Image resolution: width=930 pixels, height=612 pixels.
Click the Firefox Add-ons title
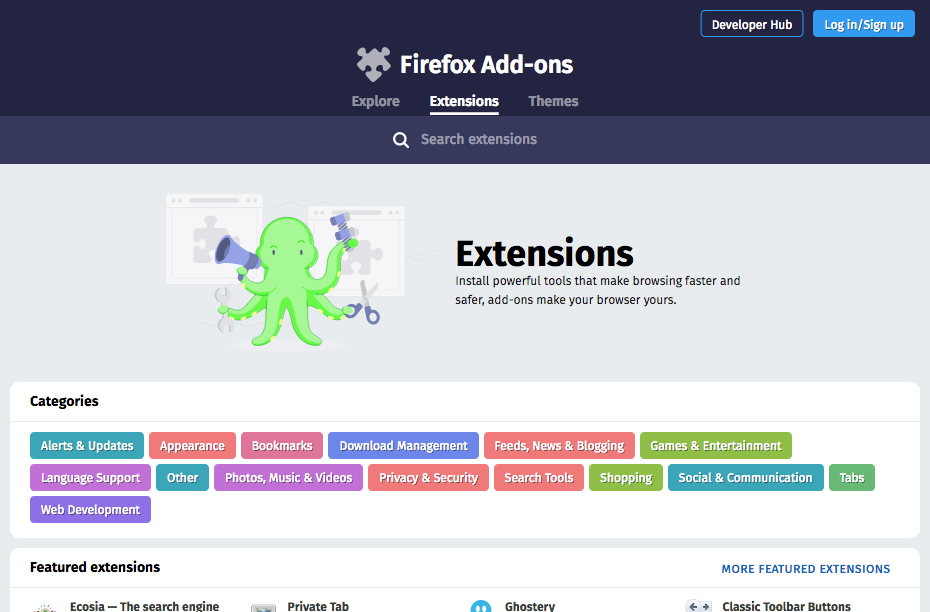486,65
